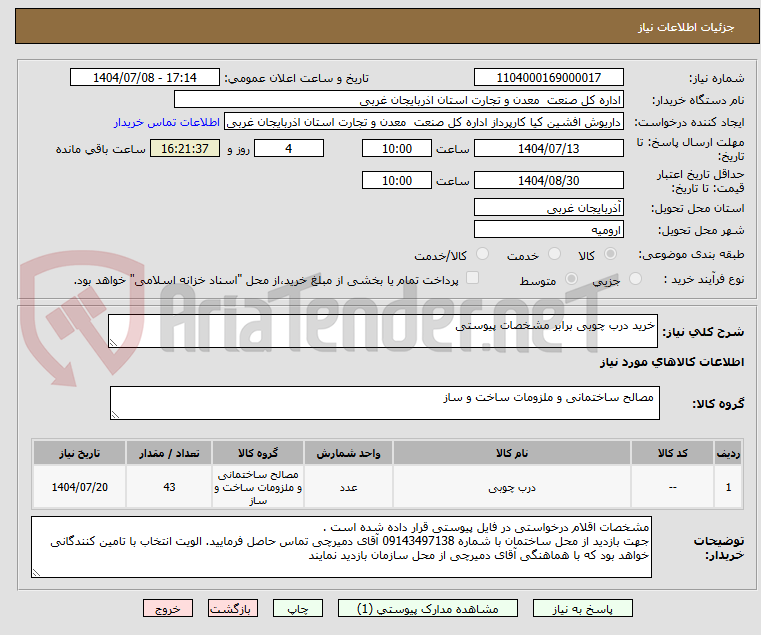Open the اطلاعات تماس خریدار link
The image size is (761, 635).
point(167,122)
